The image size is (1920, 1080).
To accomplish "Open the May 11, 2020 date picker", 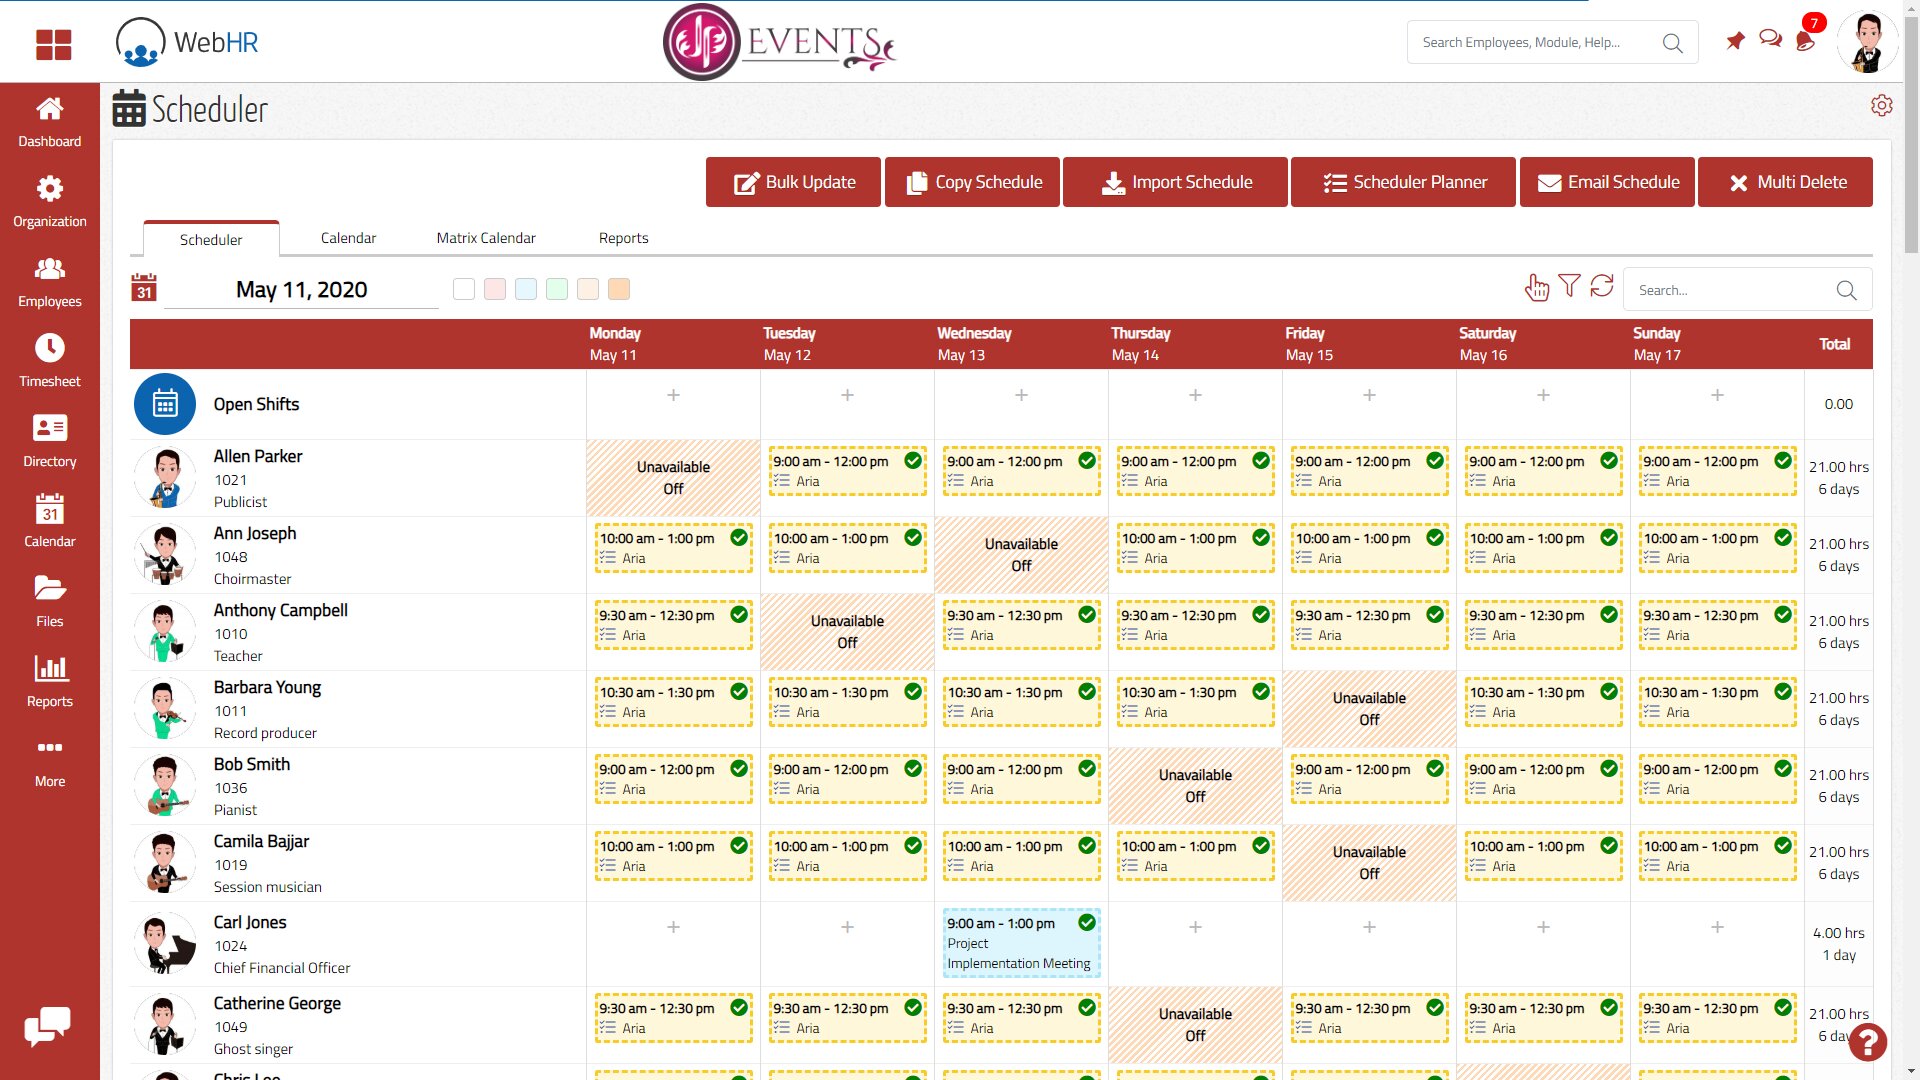I will point(301,290).
